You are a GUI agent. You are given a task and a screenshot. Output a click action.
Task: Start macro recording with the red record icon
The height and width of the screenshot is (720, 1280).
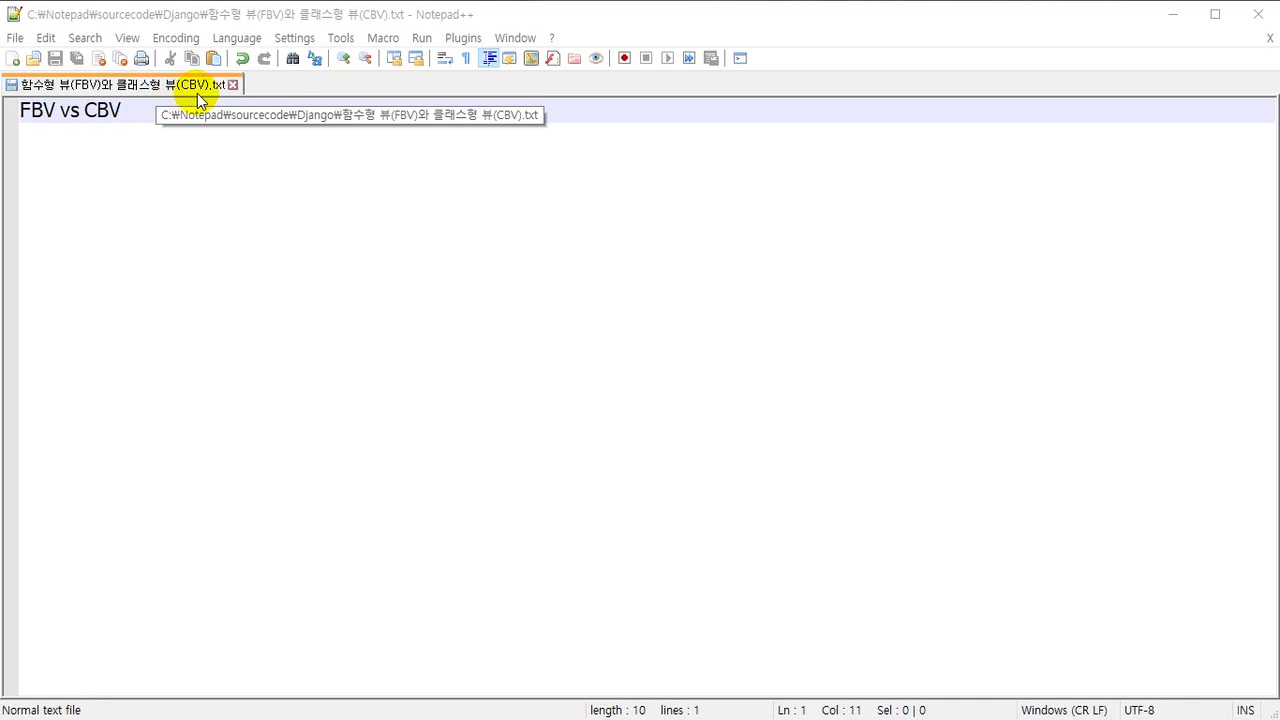pos(624,58)
